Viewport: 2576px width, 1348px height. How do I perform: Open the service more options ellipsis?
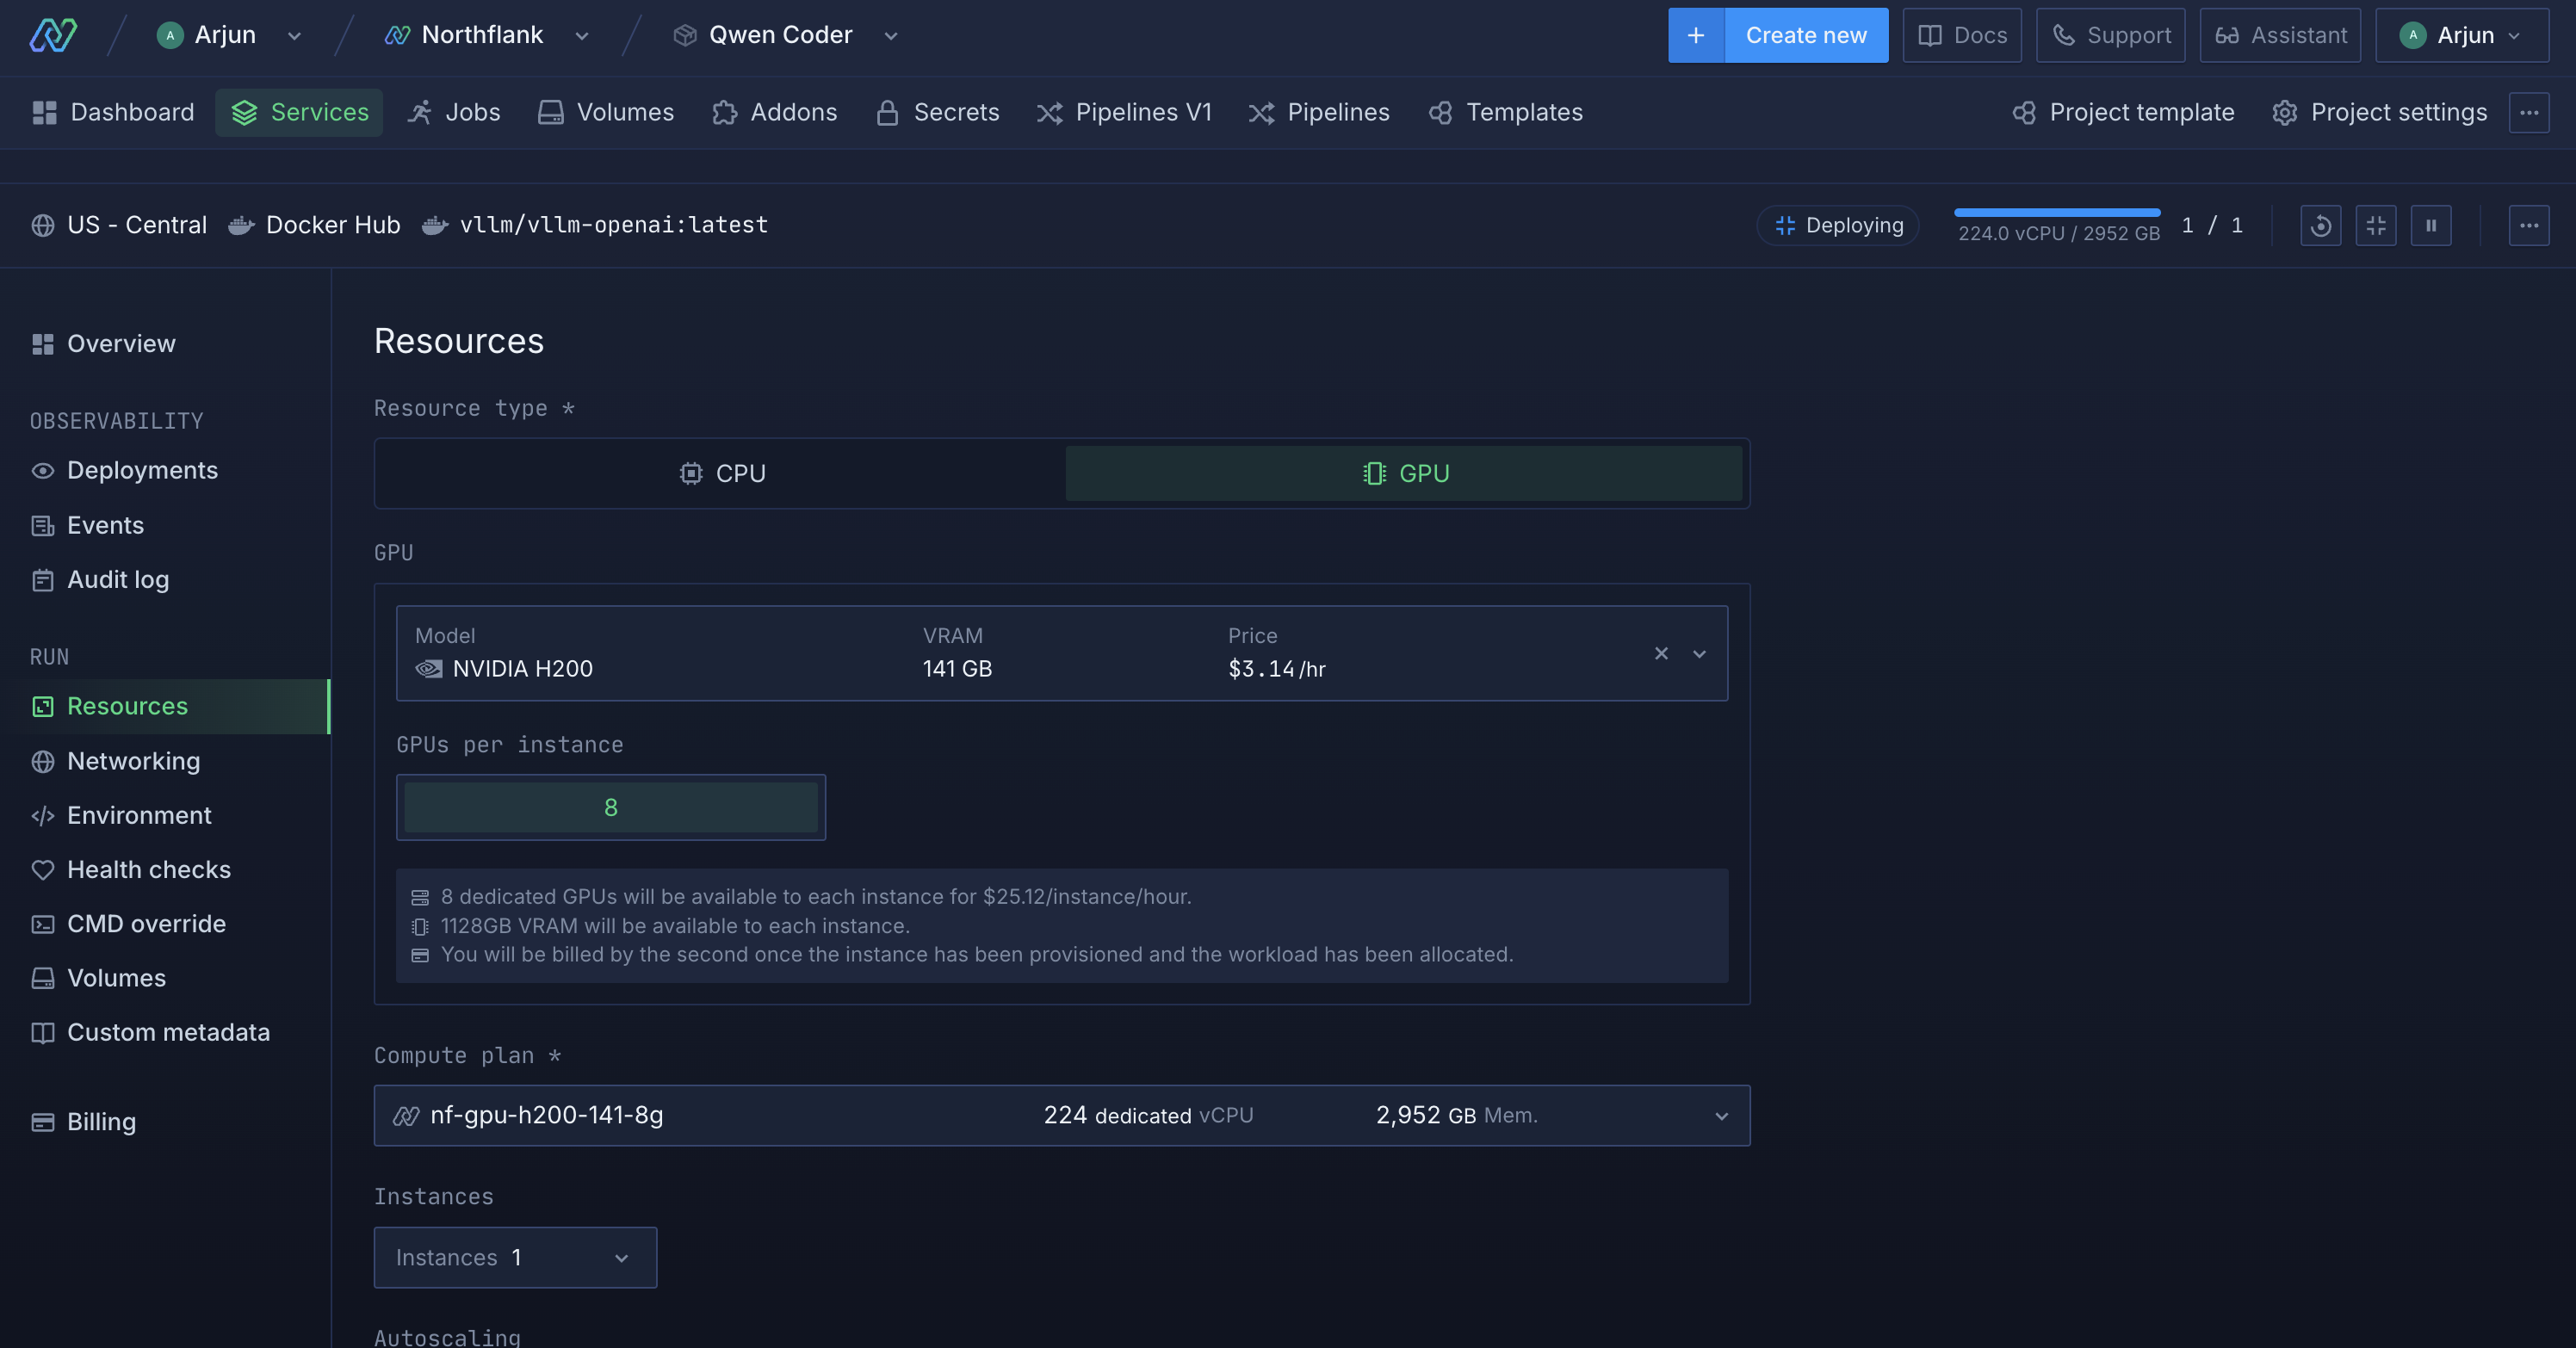coord(2529,225)
